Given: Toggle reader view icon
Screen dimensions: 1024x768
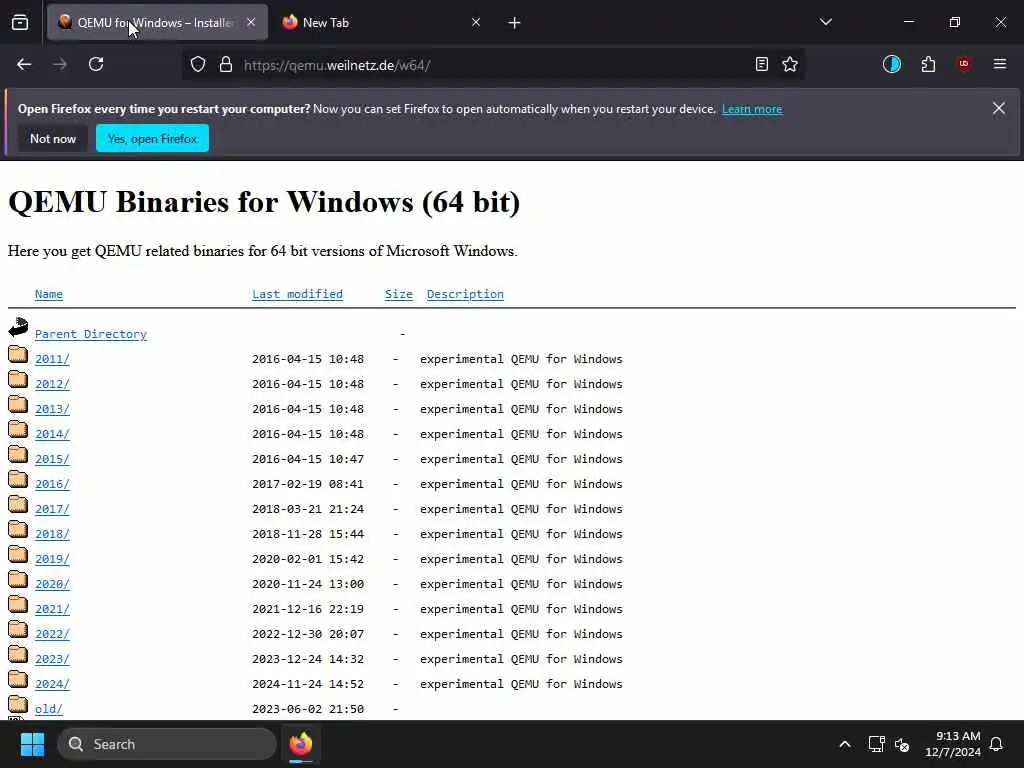Looking at the screenshot, I should click(761, 64).
